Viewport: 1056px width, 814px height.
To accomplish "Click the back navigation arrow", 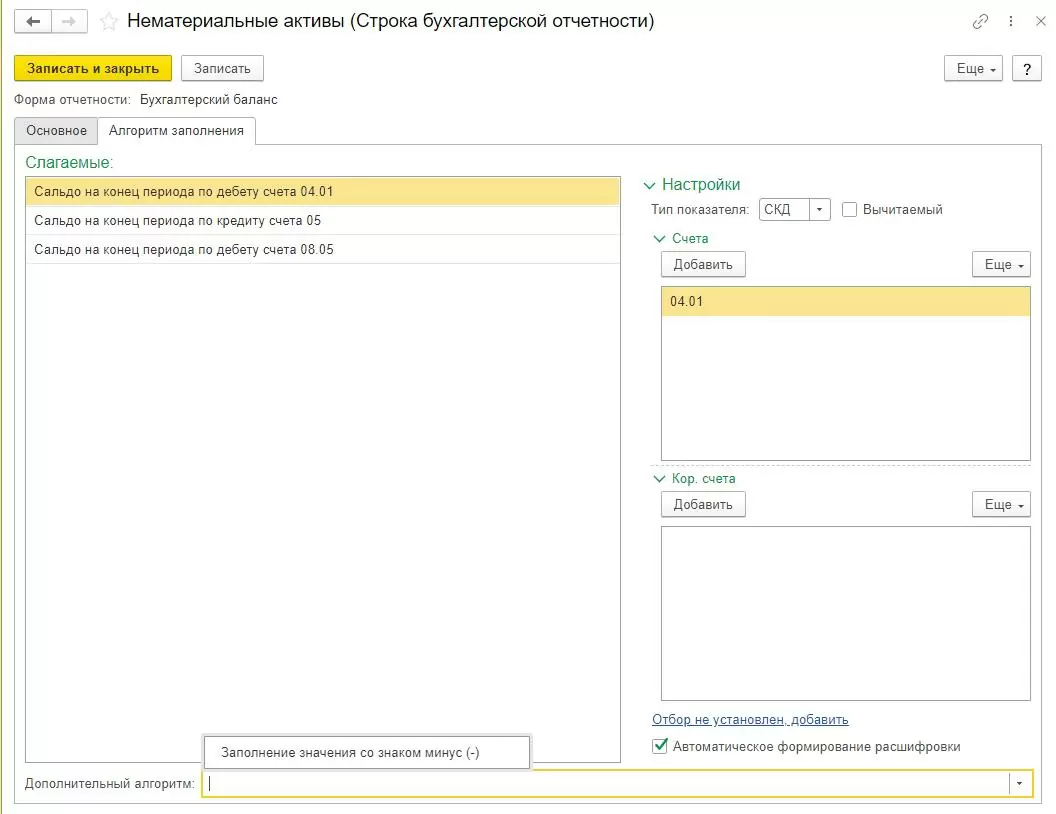I will tap(32, 21).
